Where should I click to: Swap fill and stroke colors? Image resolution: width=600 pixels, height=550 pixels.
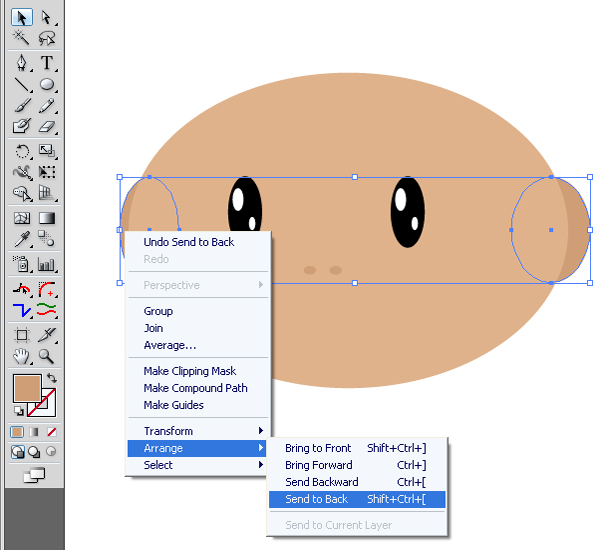(52, 378)
